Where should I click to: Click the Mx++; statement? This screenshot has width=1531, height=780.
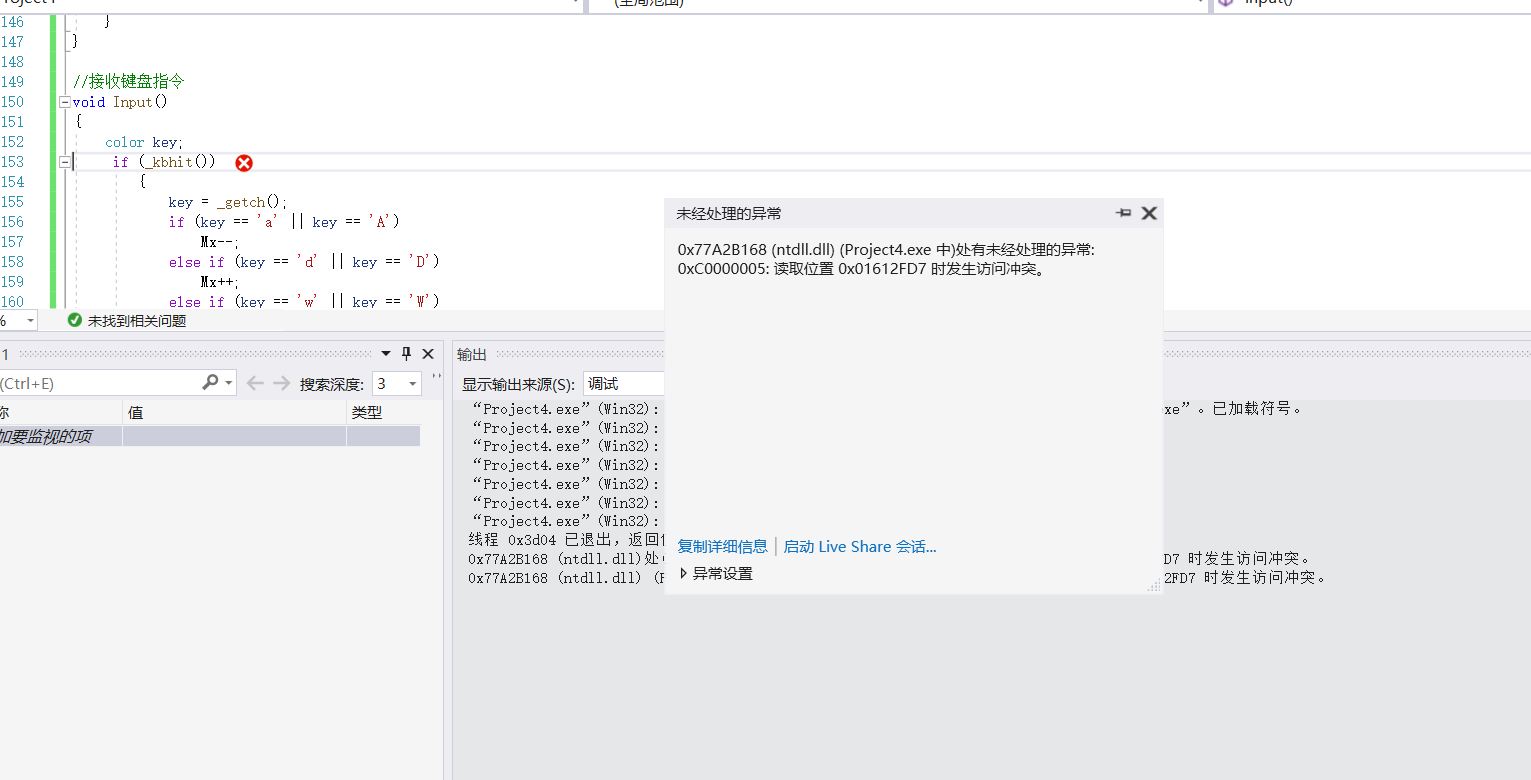(220, 282)
